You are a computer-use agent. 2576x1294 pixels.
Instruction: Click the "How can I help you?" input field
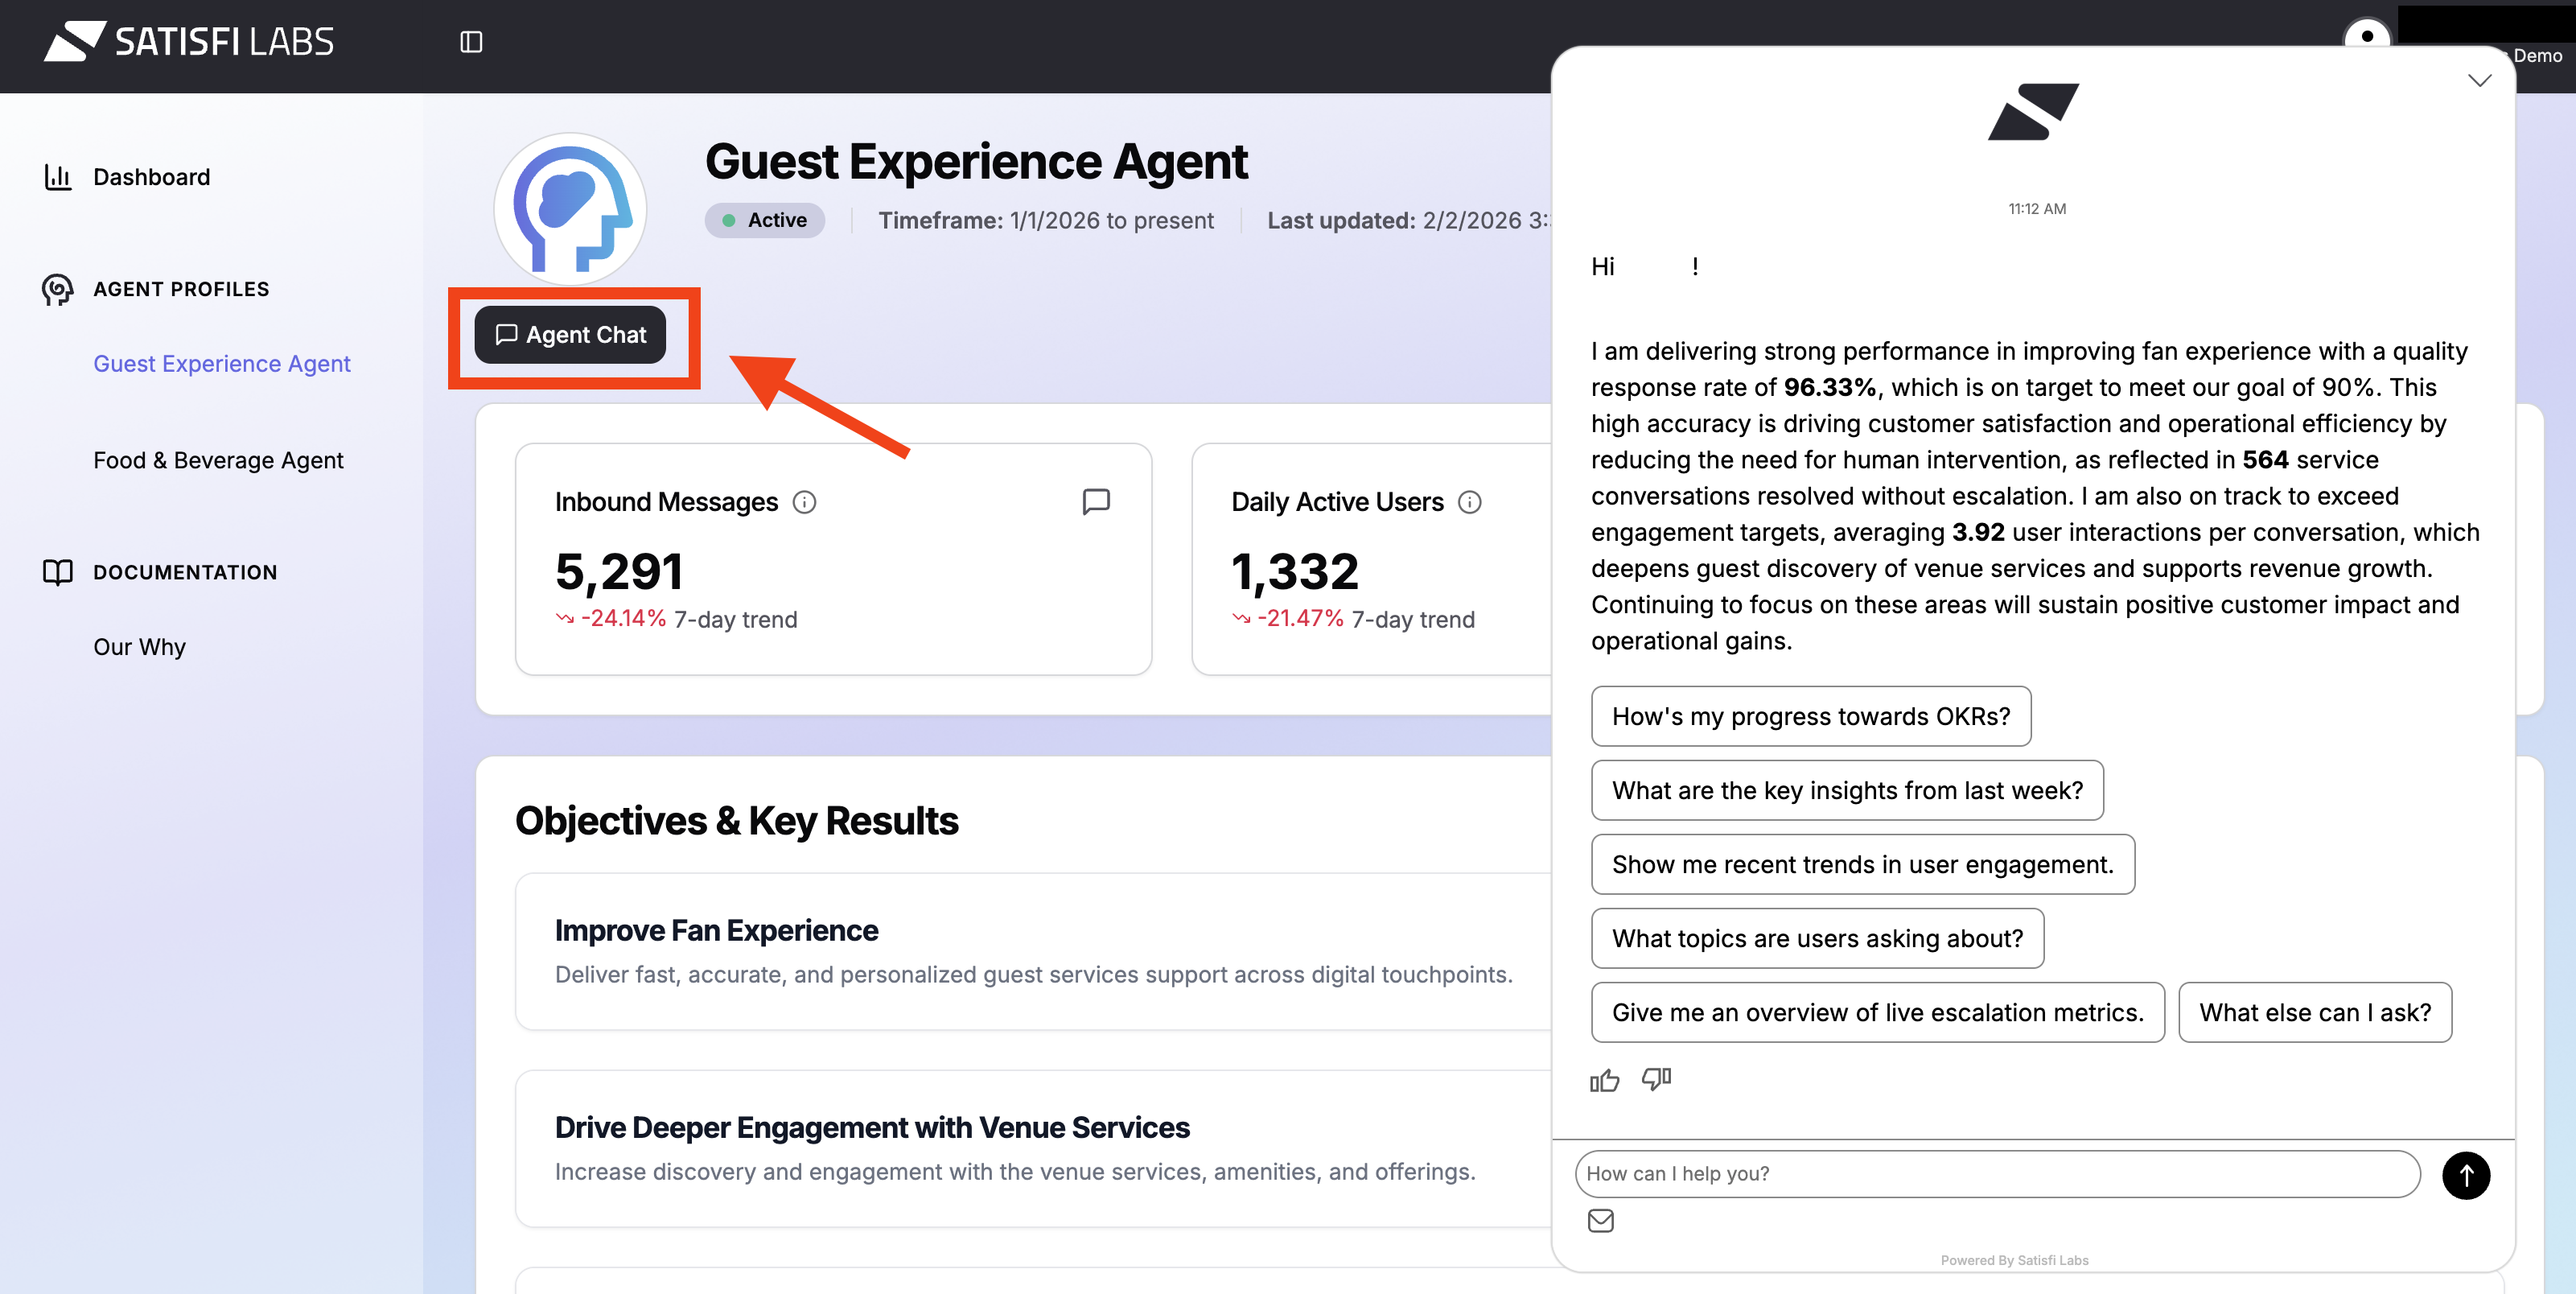pyautogui.click(x=1996, y=1173)
